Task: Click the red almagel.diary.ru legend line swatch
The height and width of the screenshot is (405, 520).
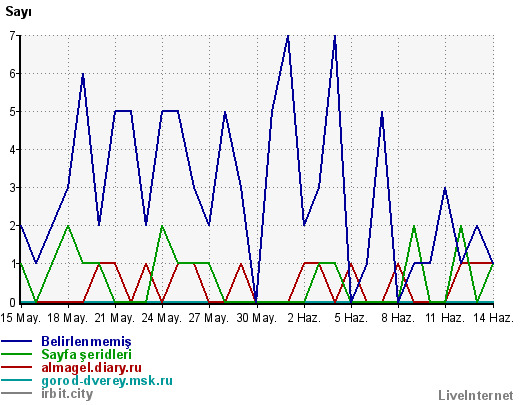Action: click(x=17, y=368)
